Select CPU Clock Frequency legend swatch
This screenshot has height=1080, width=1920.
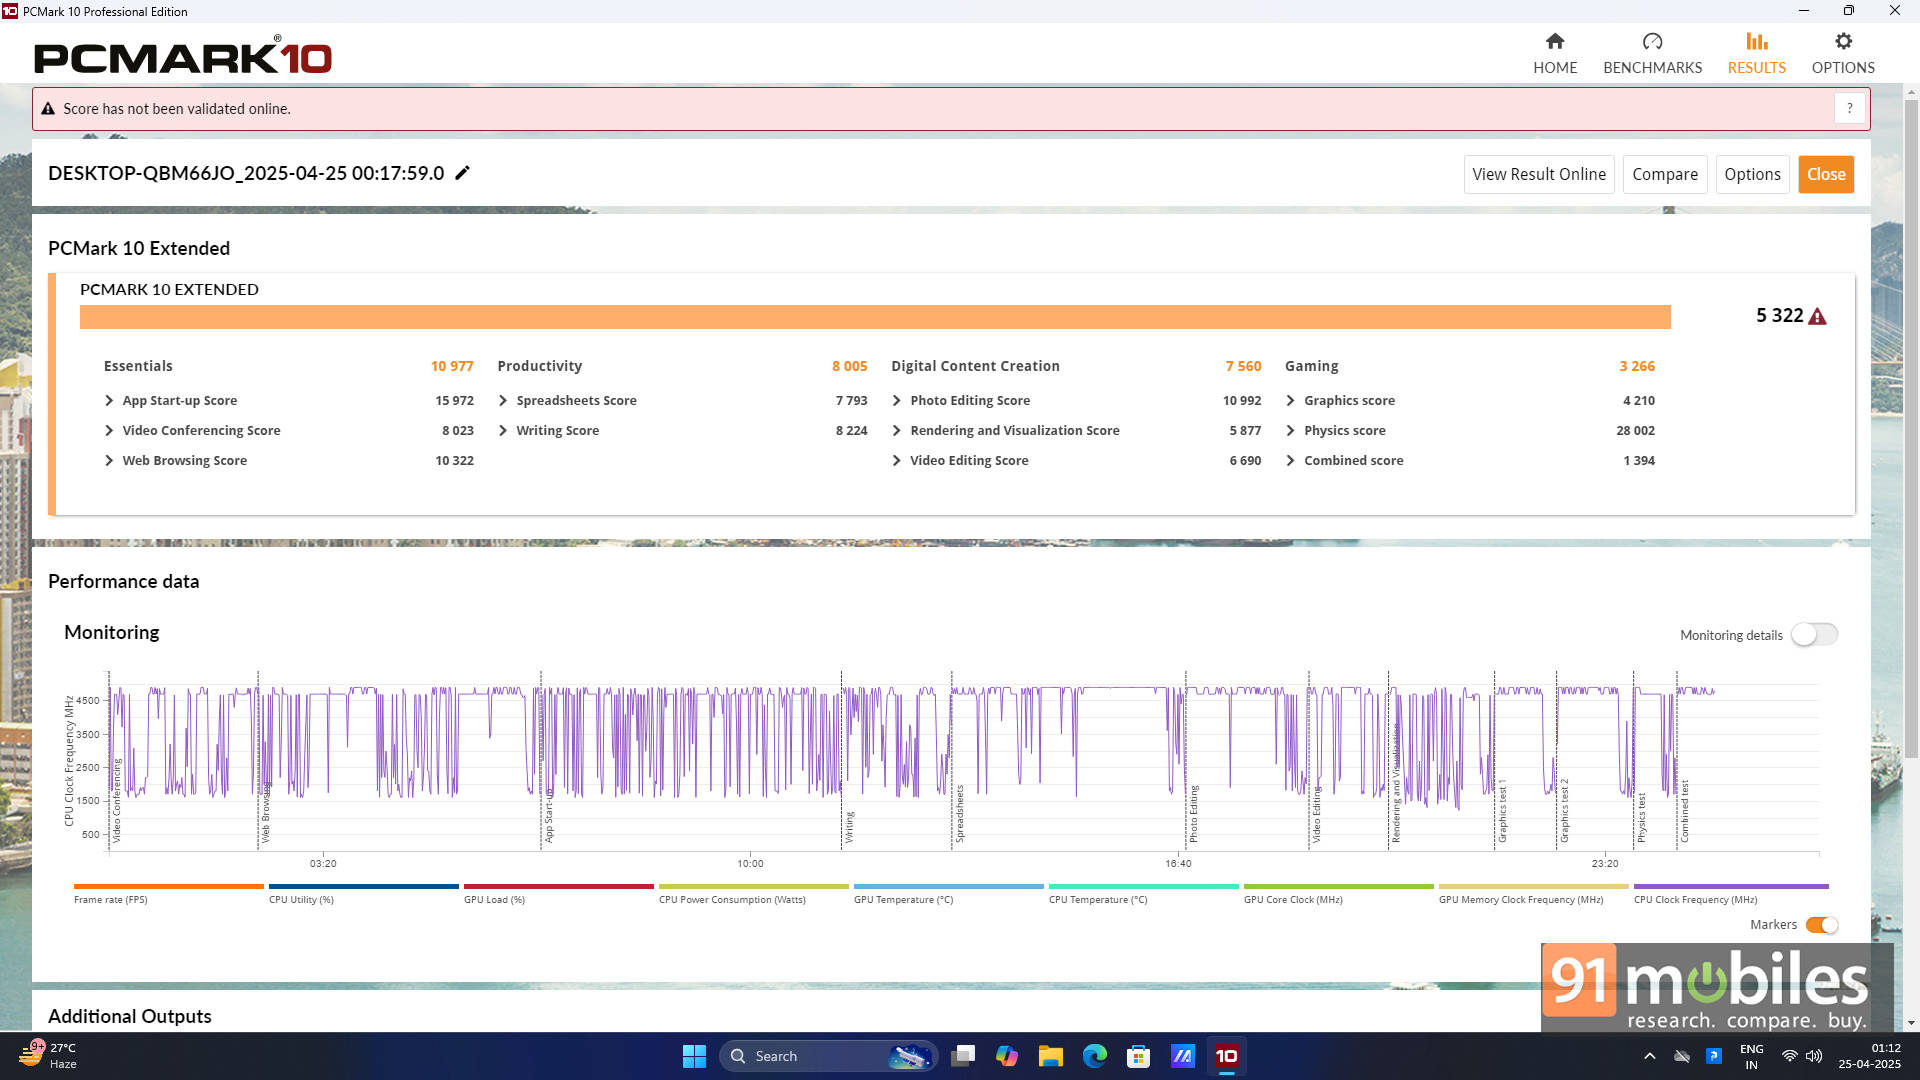click(x=1731, y=886)
